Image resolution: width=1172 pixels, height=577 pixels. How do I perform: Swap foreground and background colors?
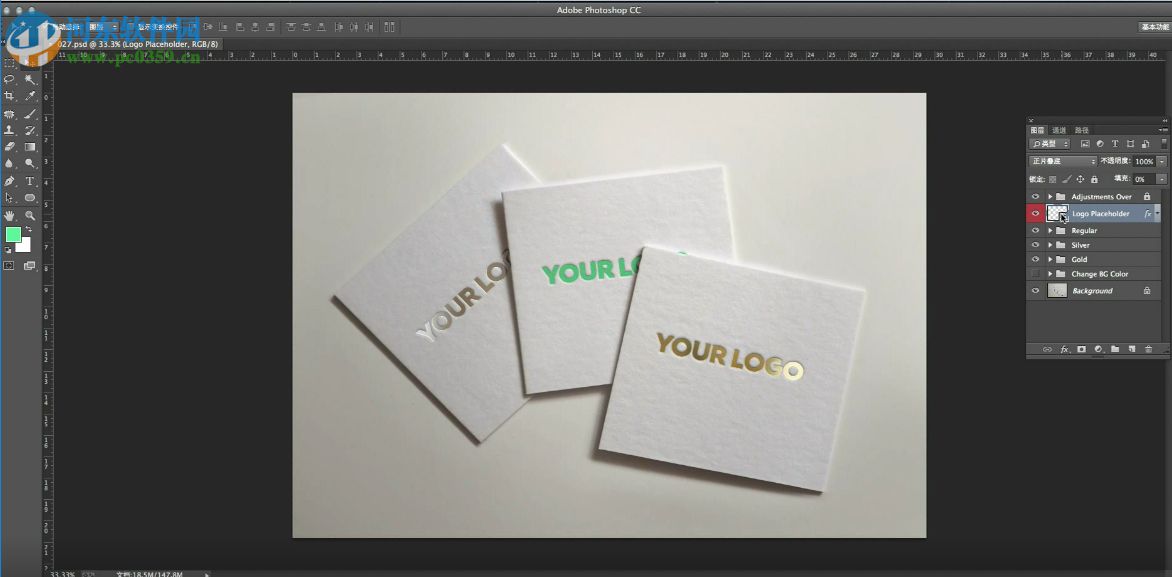click(29, 229)
